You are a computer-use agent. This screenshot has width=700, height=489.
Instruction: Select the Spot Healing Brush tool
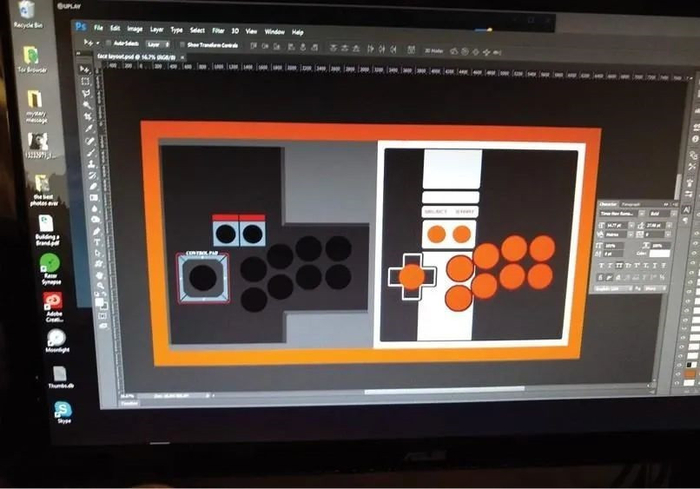click(89, 140)
